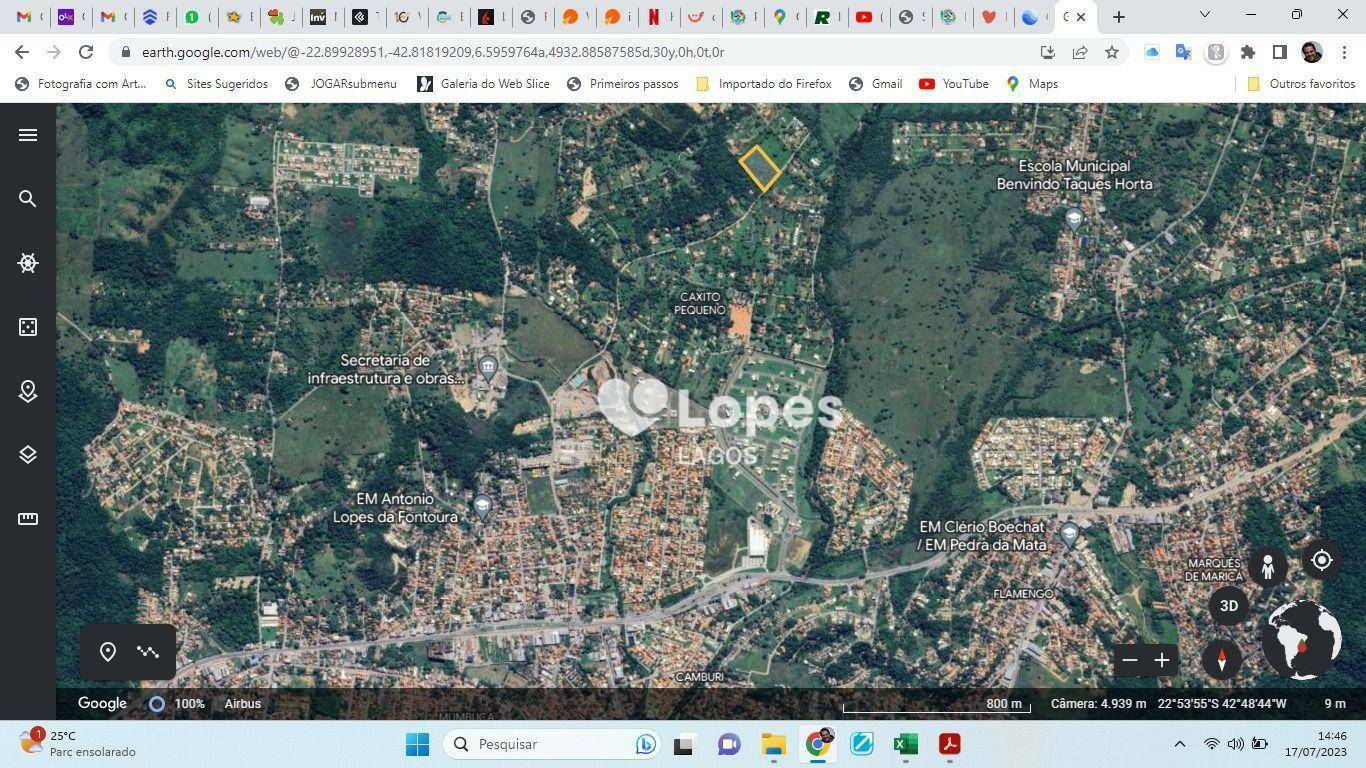
Task: Open a new browser tab
Action: point(1119,16)
